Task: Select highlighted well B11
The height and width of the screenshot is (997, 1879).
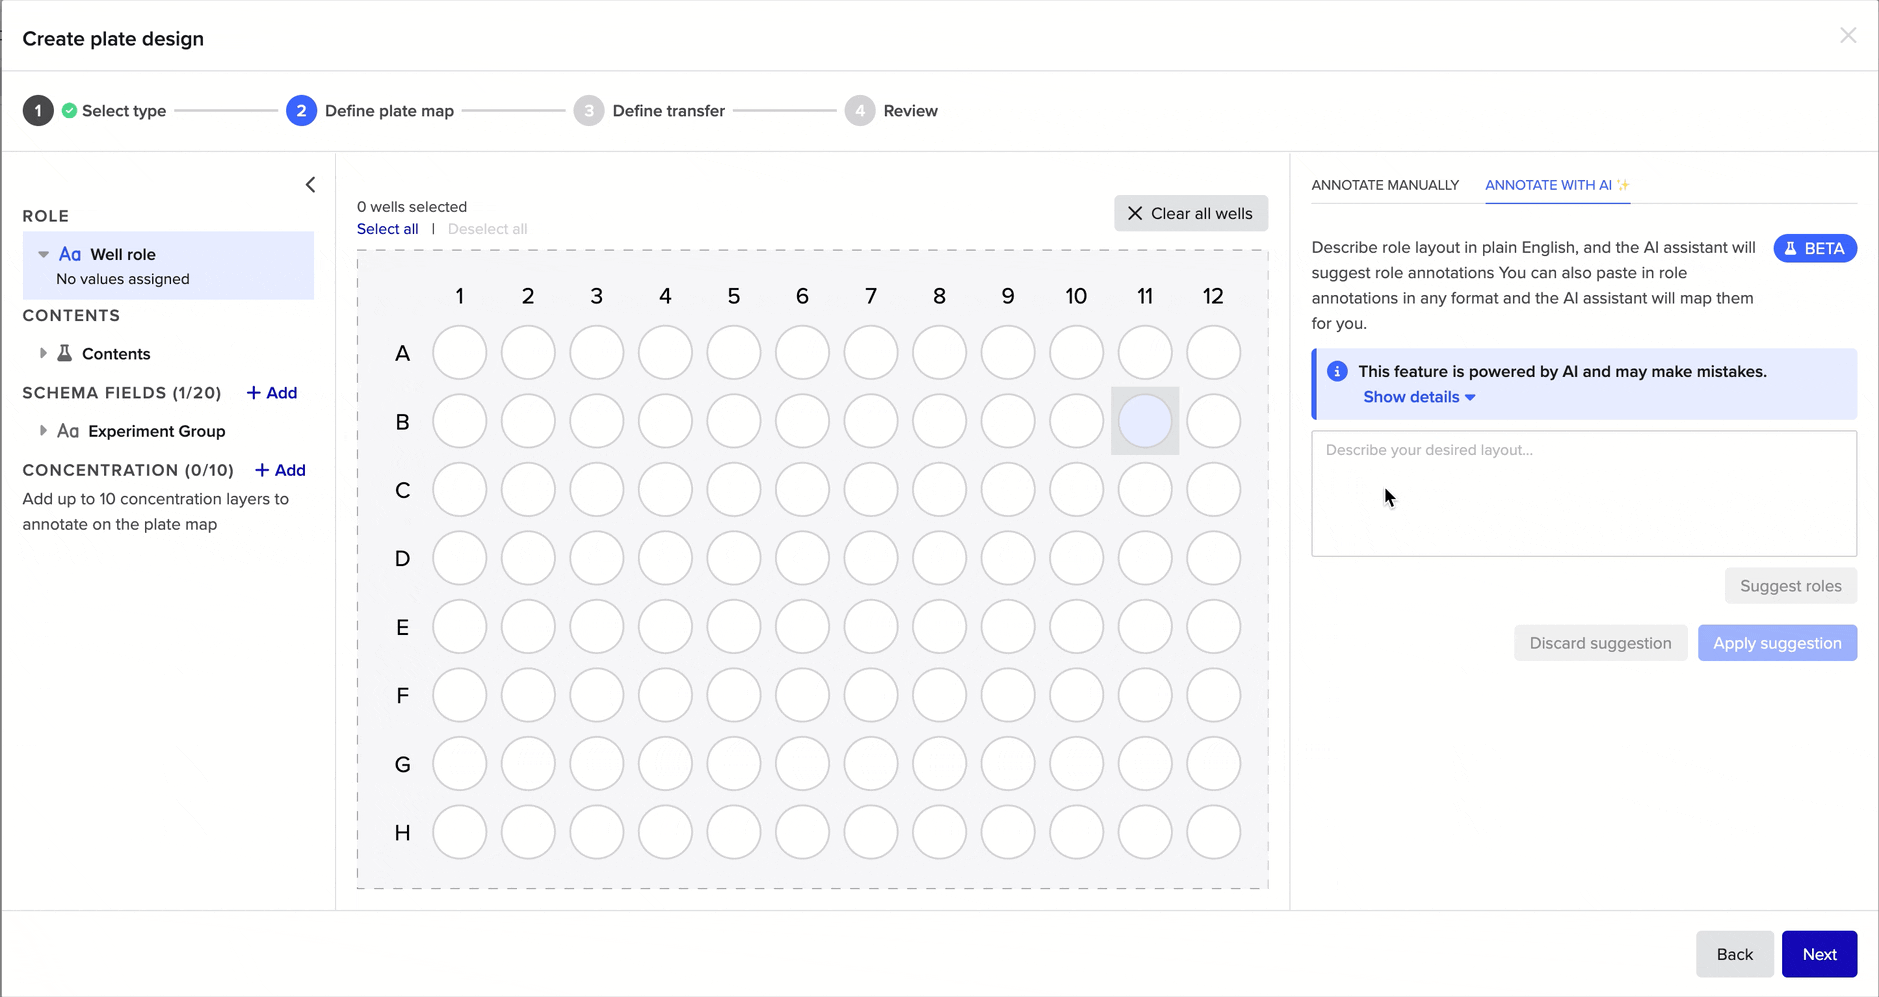Action: click(x=1145, y=421)
